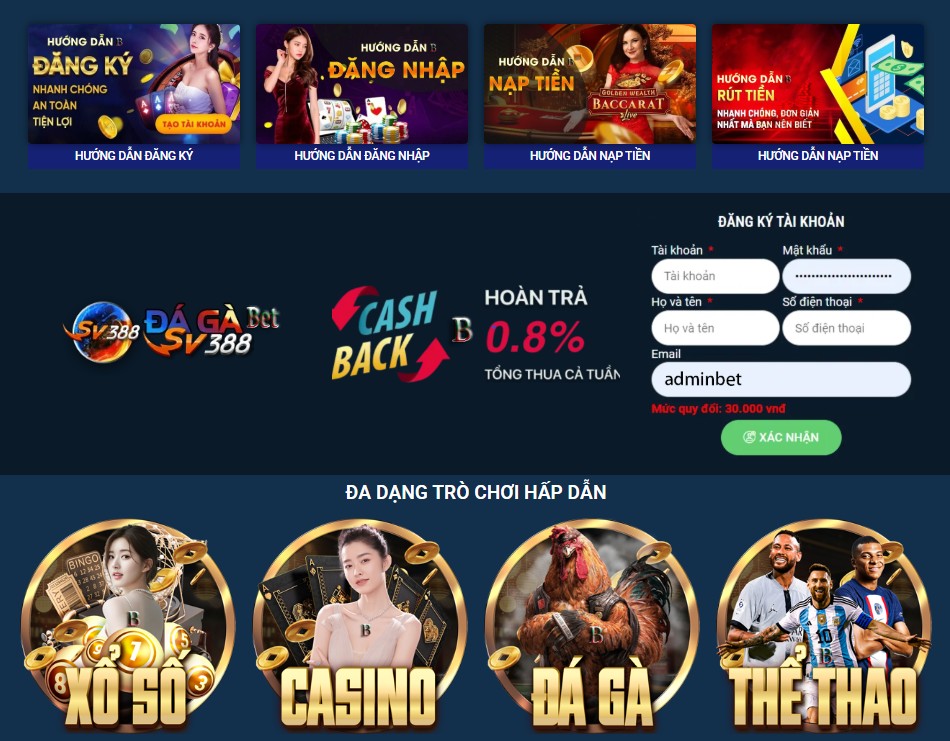Click the green Xác Nhận button

[781, 437]
